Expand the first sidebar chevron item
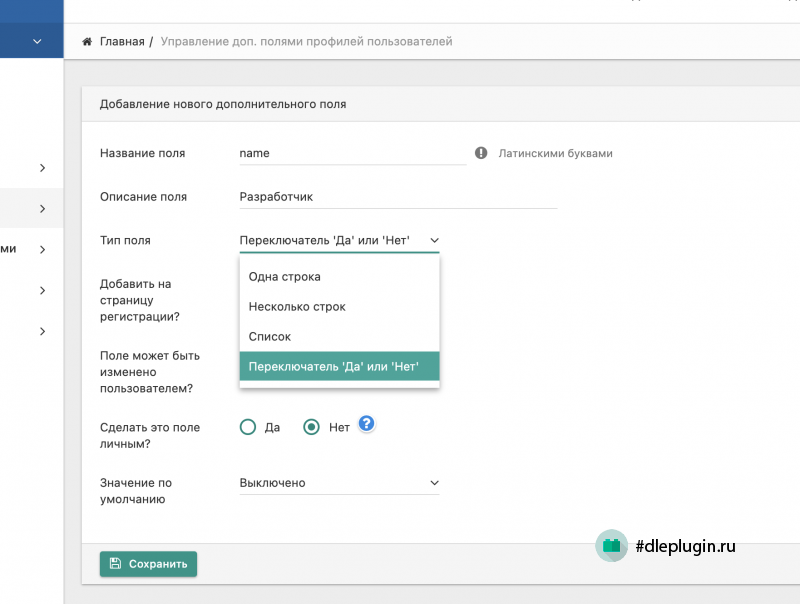 coord(42,168)
